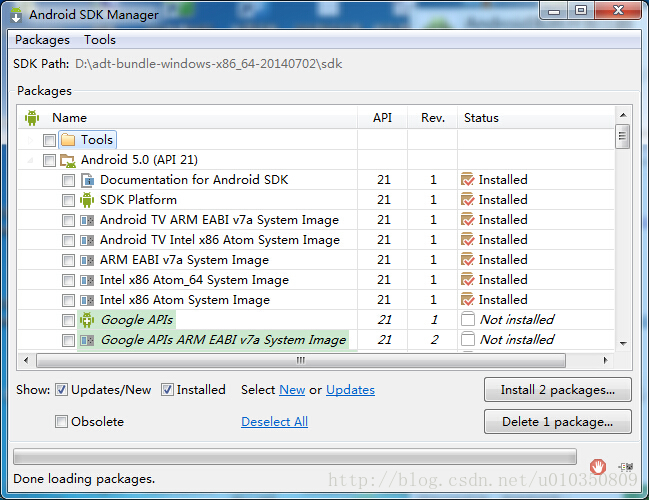Click Install 2 packages button

pos(558,389)
